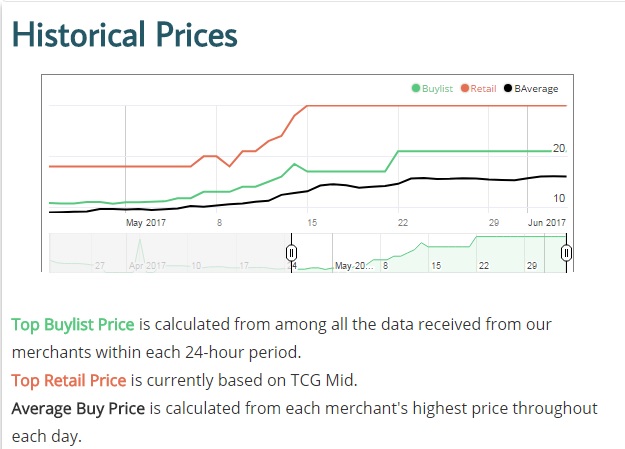Click the green Buylist legend dot
The height and width of the screenshot is (449, 625).
click(x=416, y=89)
